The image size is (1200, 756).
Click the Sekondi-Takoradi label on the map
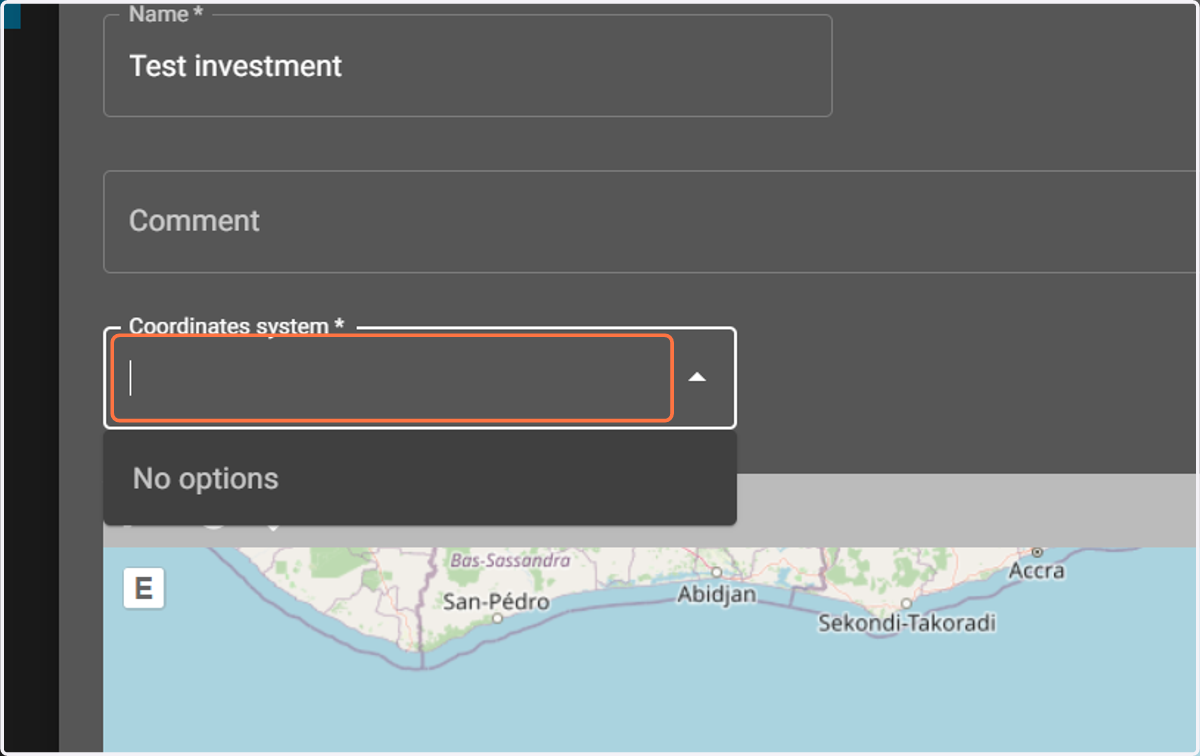907,624
